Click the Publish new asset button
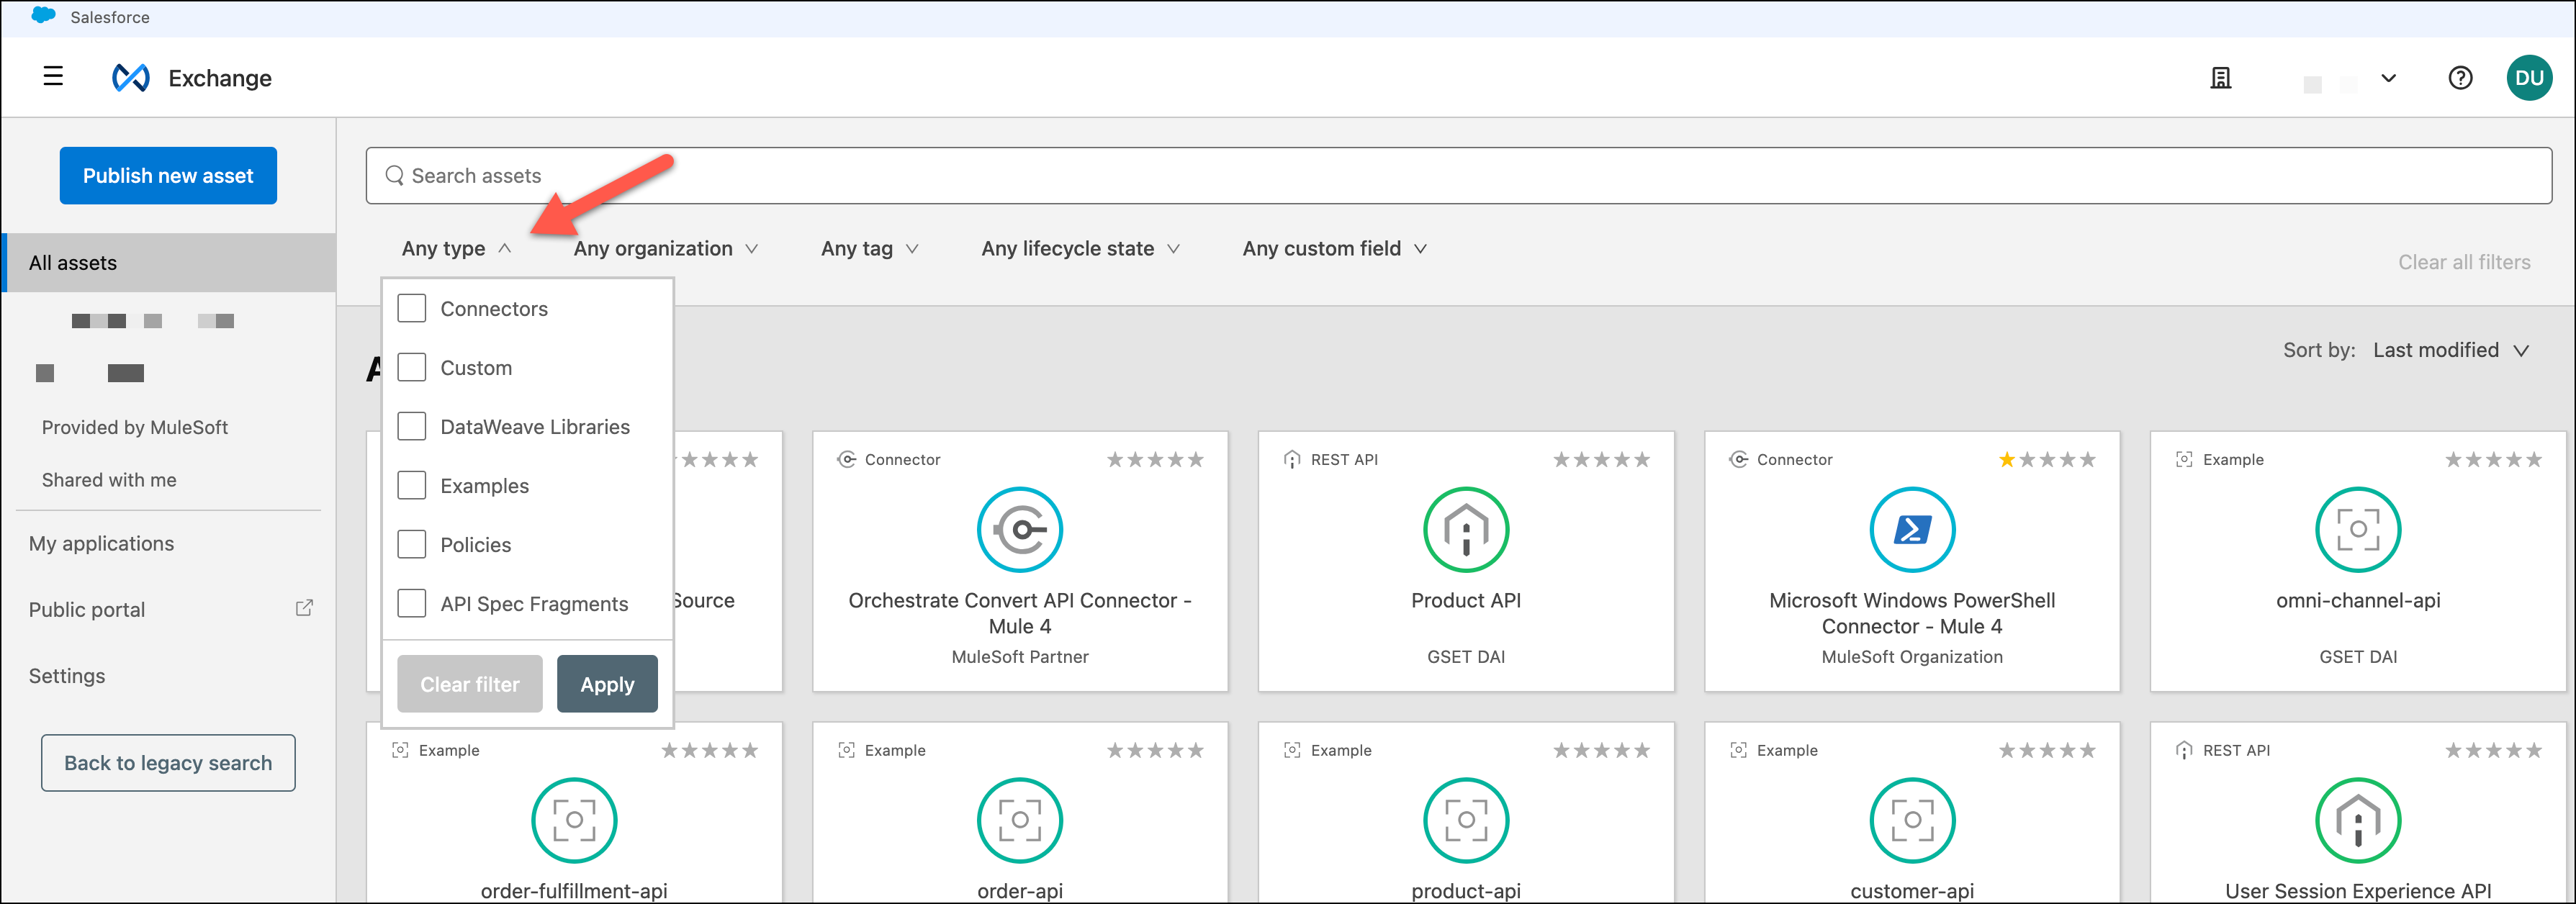Image resolution: width=2576 pixels, height=904 pixels. click(168, 176)
